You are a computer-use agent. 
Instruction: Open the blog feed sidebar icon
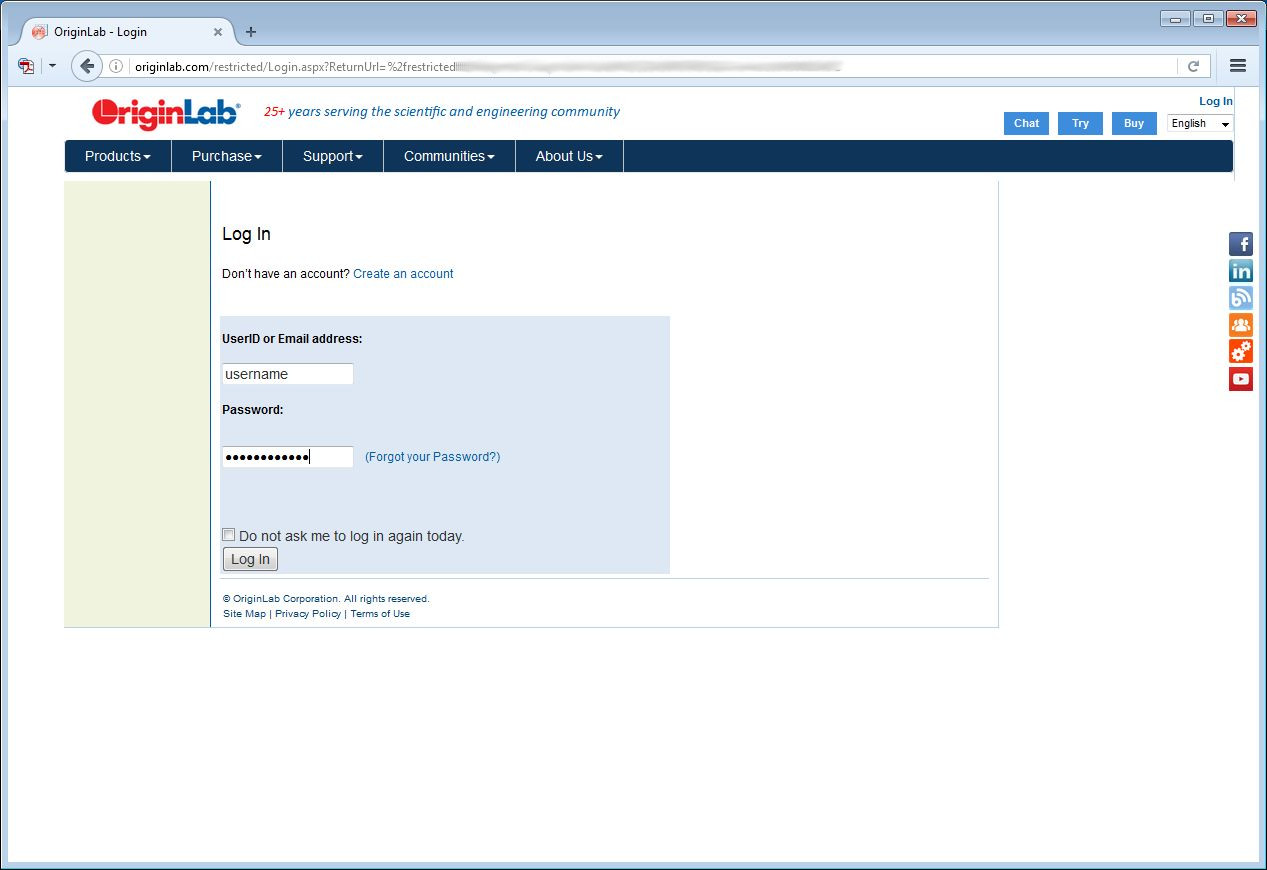(x=1240, y=298)
